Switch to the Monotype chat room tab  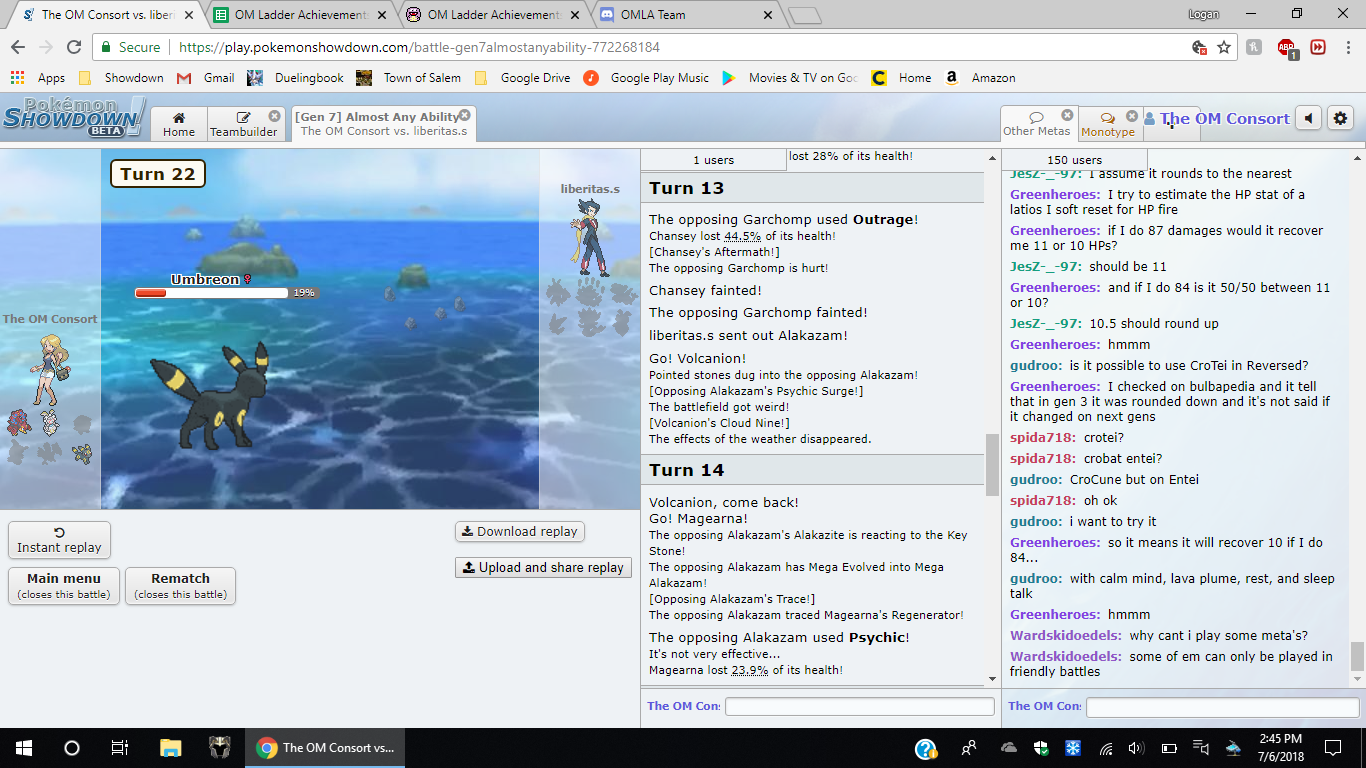coord(1108,124)
